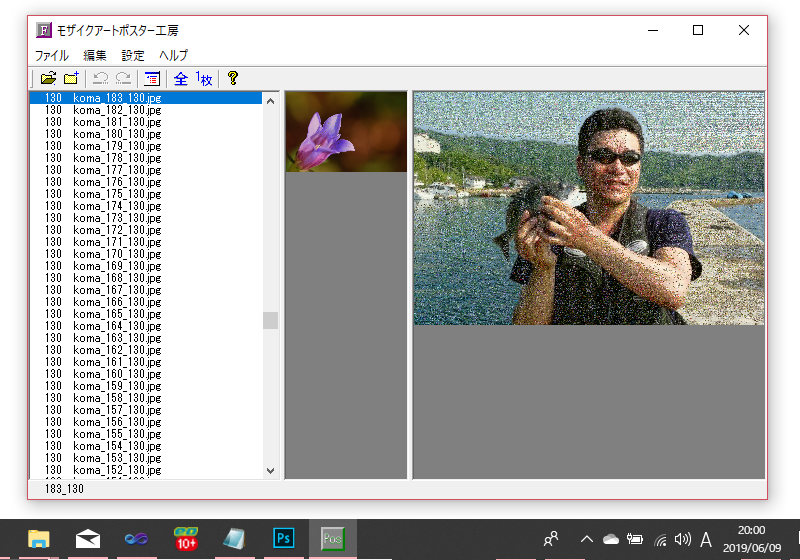Image resolution: width=800 pixels, height=560 pixels.
Task: Open the 編集 menu
Action: coord(95,55)
